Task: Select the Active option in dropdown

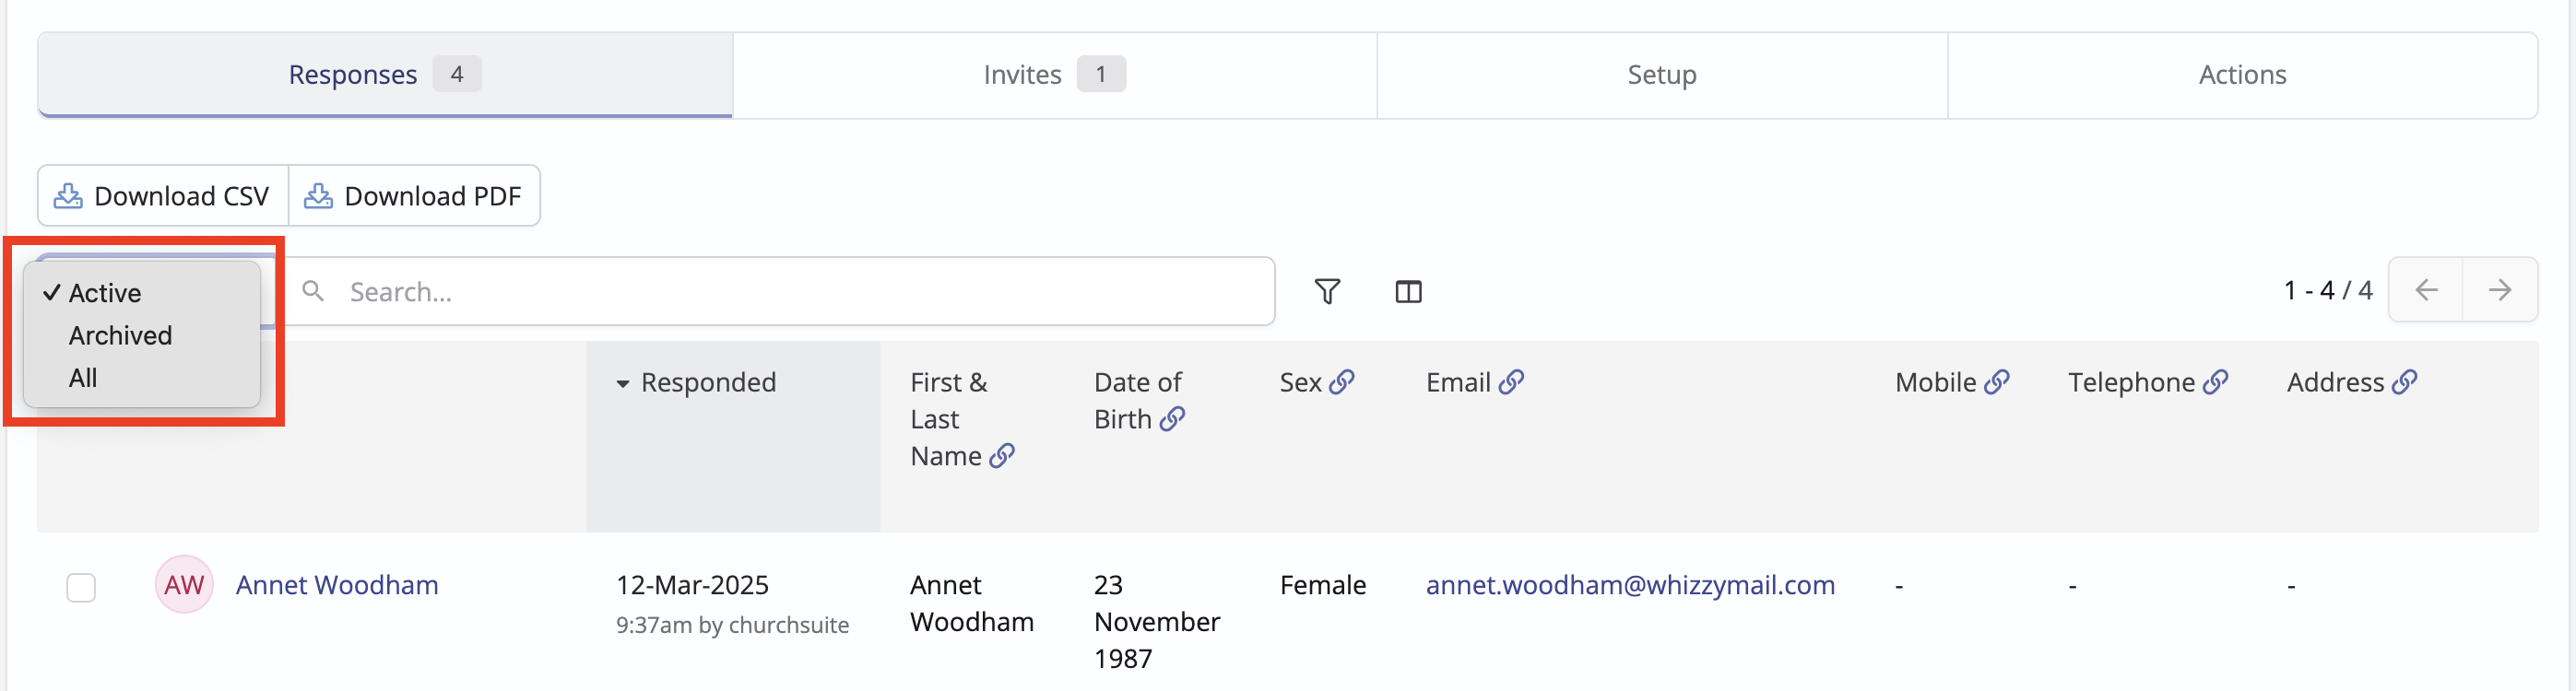Action: coord(104,293)
